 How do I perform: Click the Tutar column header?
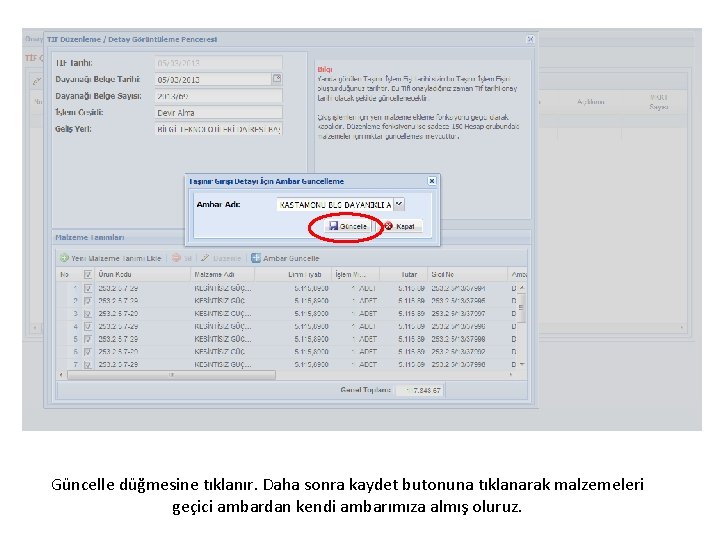403,274
